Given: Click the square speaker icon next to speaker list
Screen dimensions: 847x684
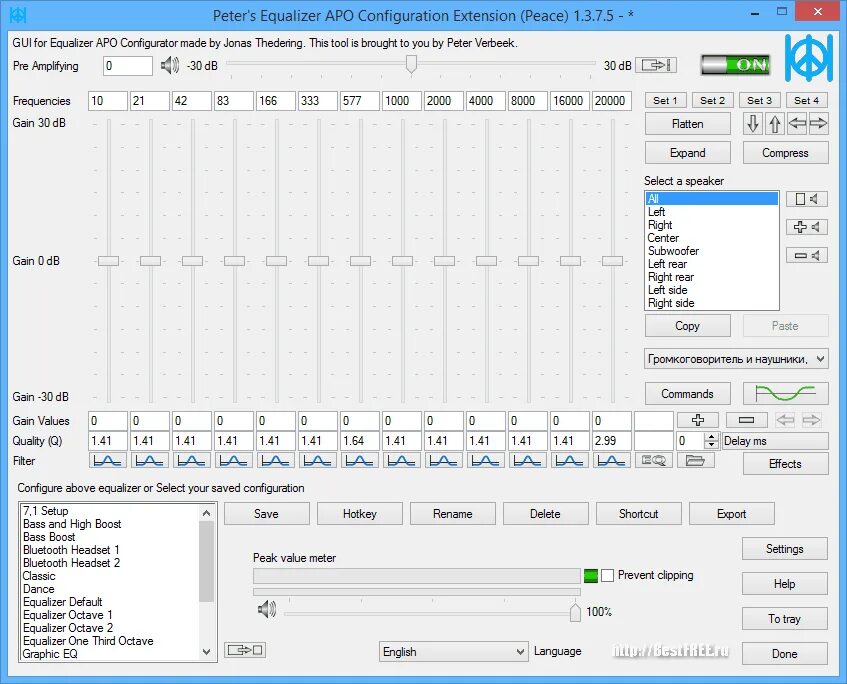Looking at the screenshot, I should [x=806, y=199].
